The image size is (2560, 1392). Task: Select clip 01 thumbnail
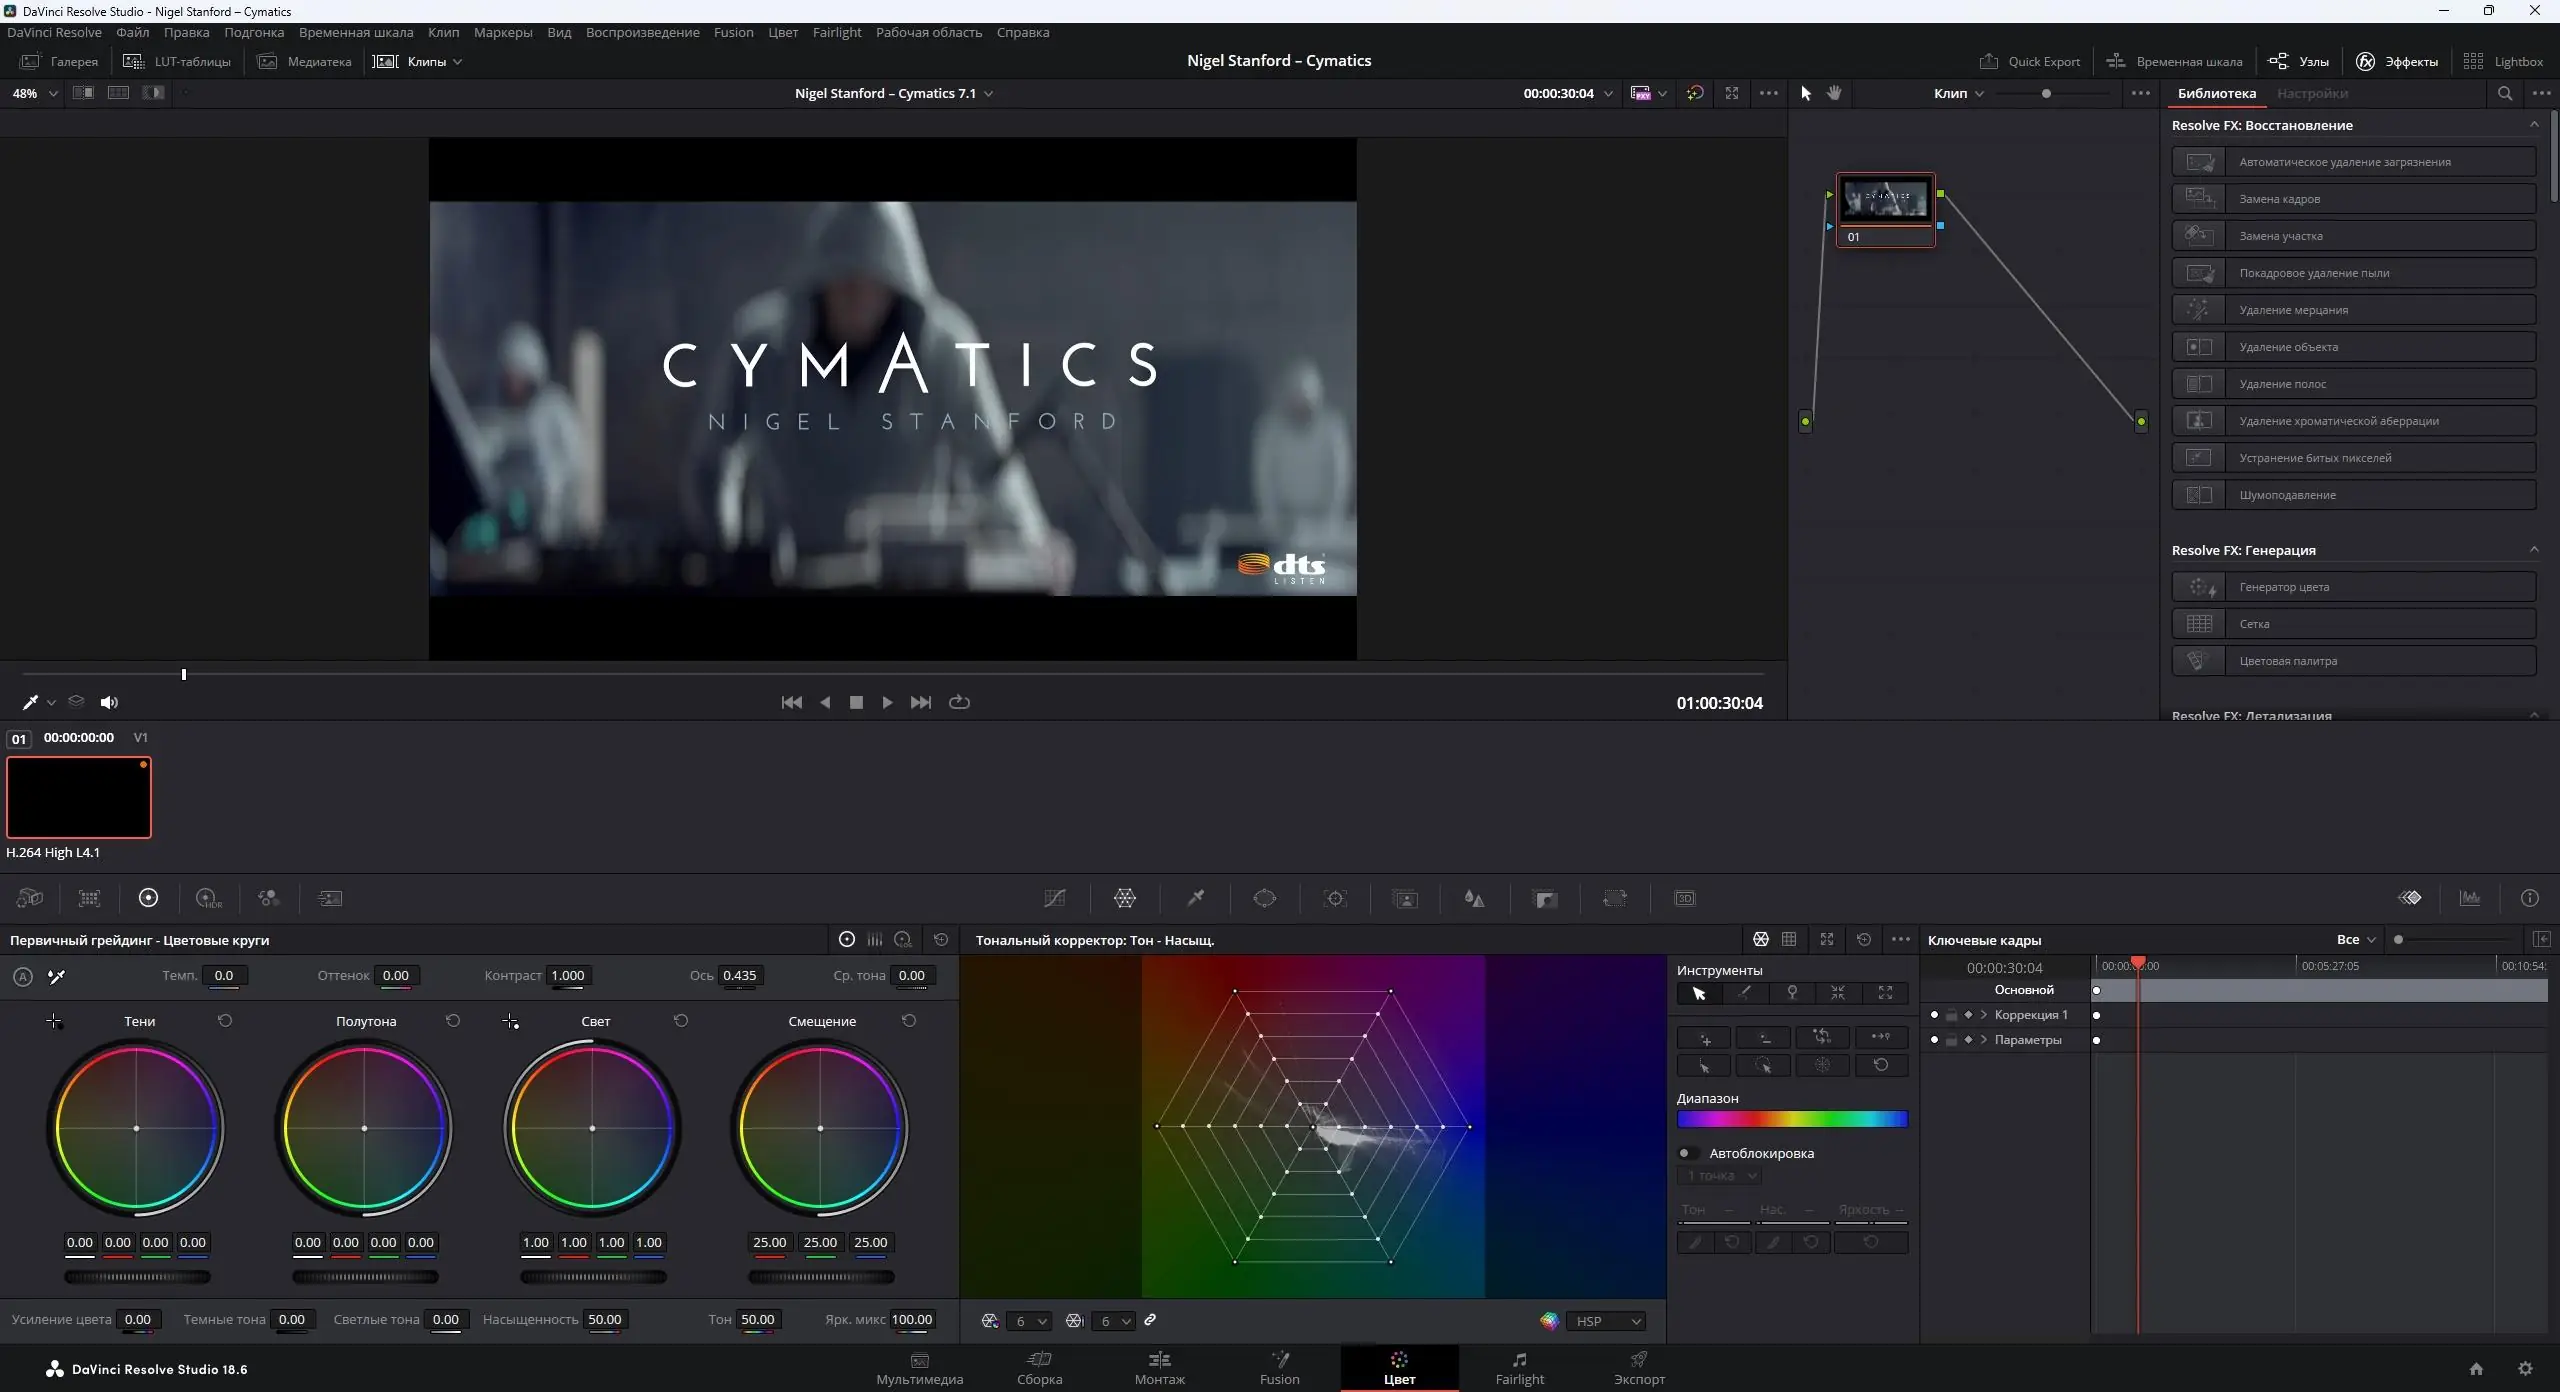pyautogui.click(x=79, y=797)
